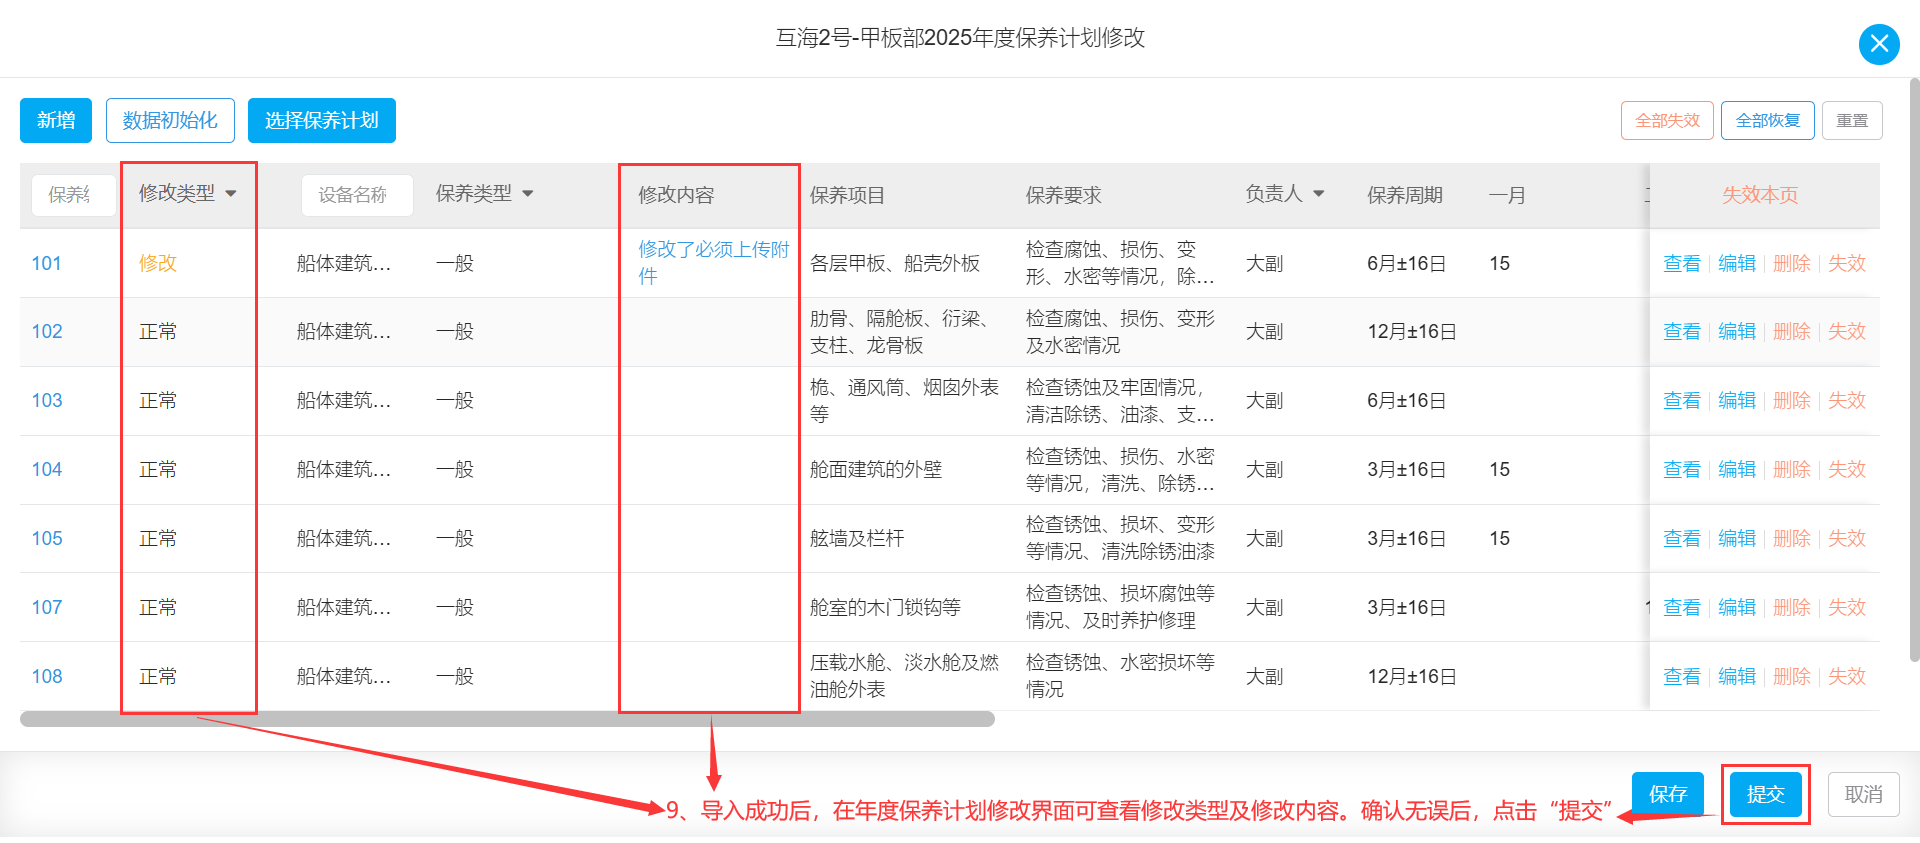The width and height of the screenshot is (1920, 843).
Task: Click 编辑 in row 102
Action: click(x=1737, y=331)
